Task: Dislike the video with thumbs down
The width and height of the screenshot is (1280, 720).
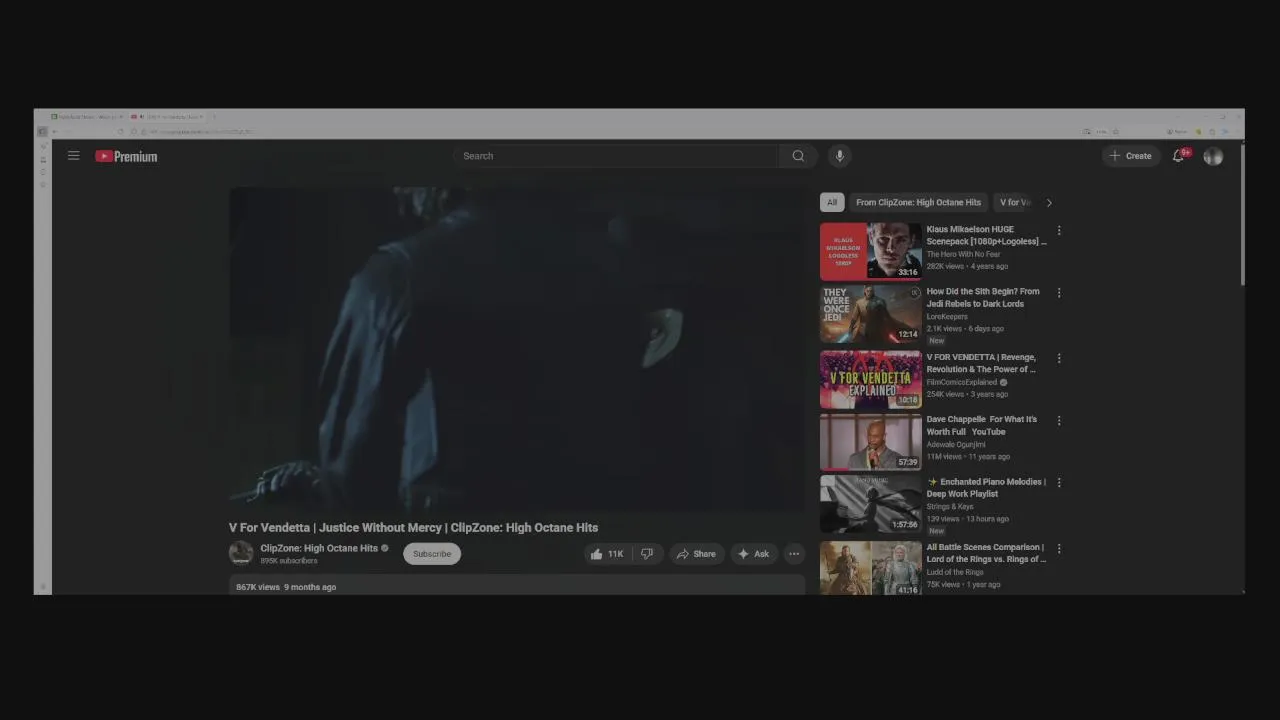Action: (x=647, y=554)
